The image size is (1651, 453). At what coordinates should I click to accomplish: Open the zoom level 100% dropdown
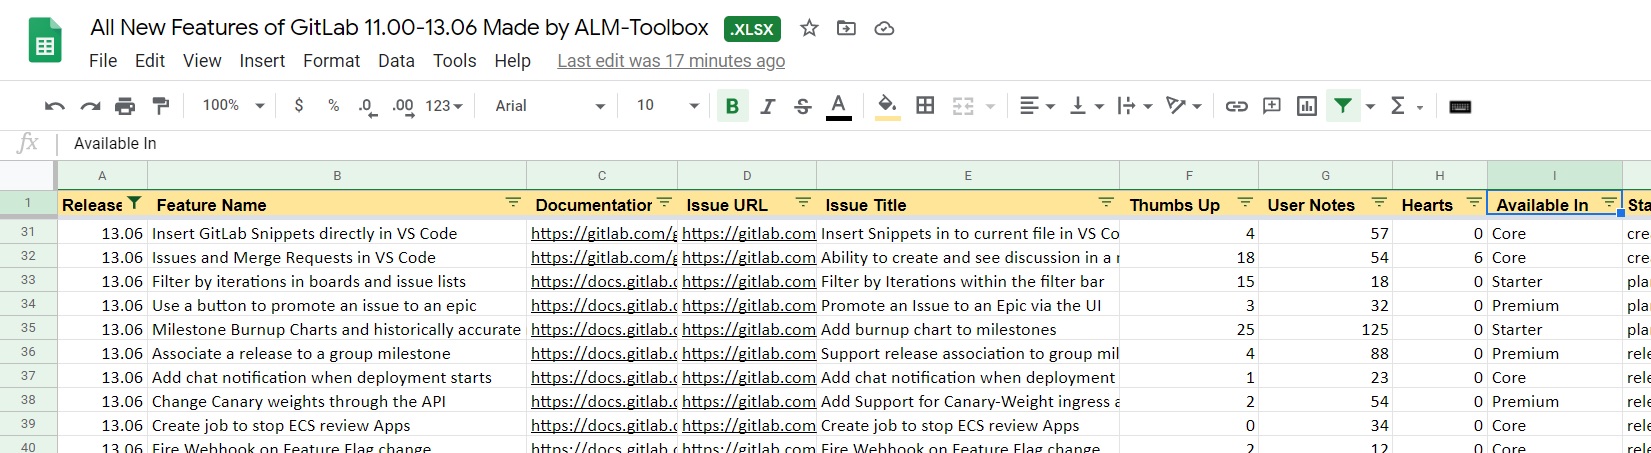tap(233, 106)
